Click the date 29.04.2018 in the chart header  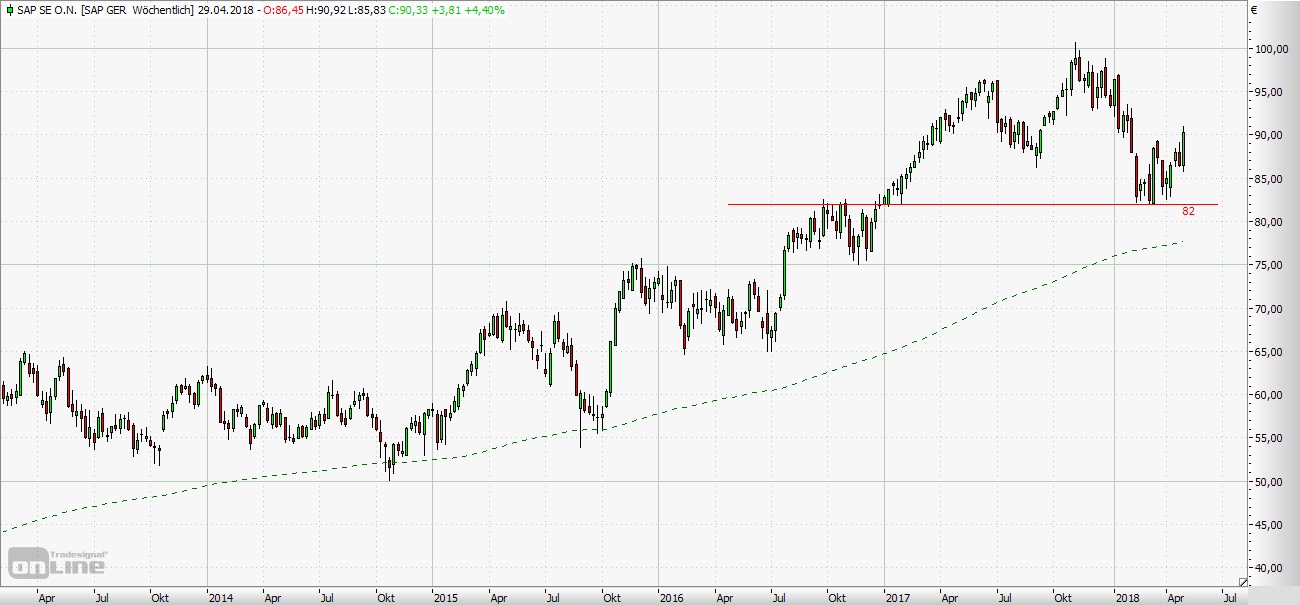click(x=224, y=10)
